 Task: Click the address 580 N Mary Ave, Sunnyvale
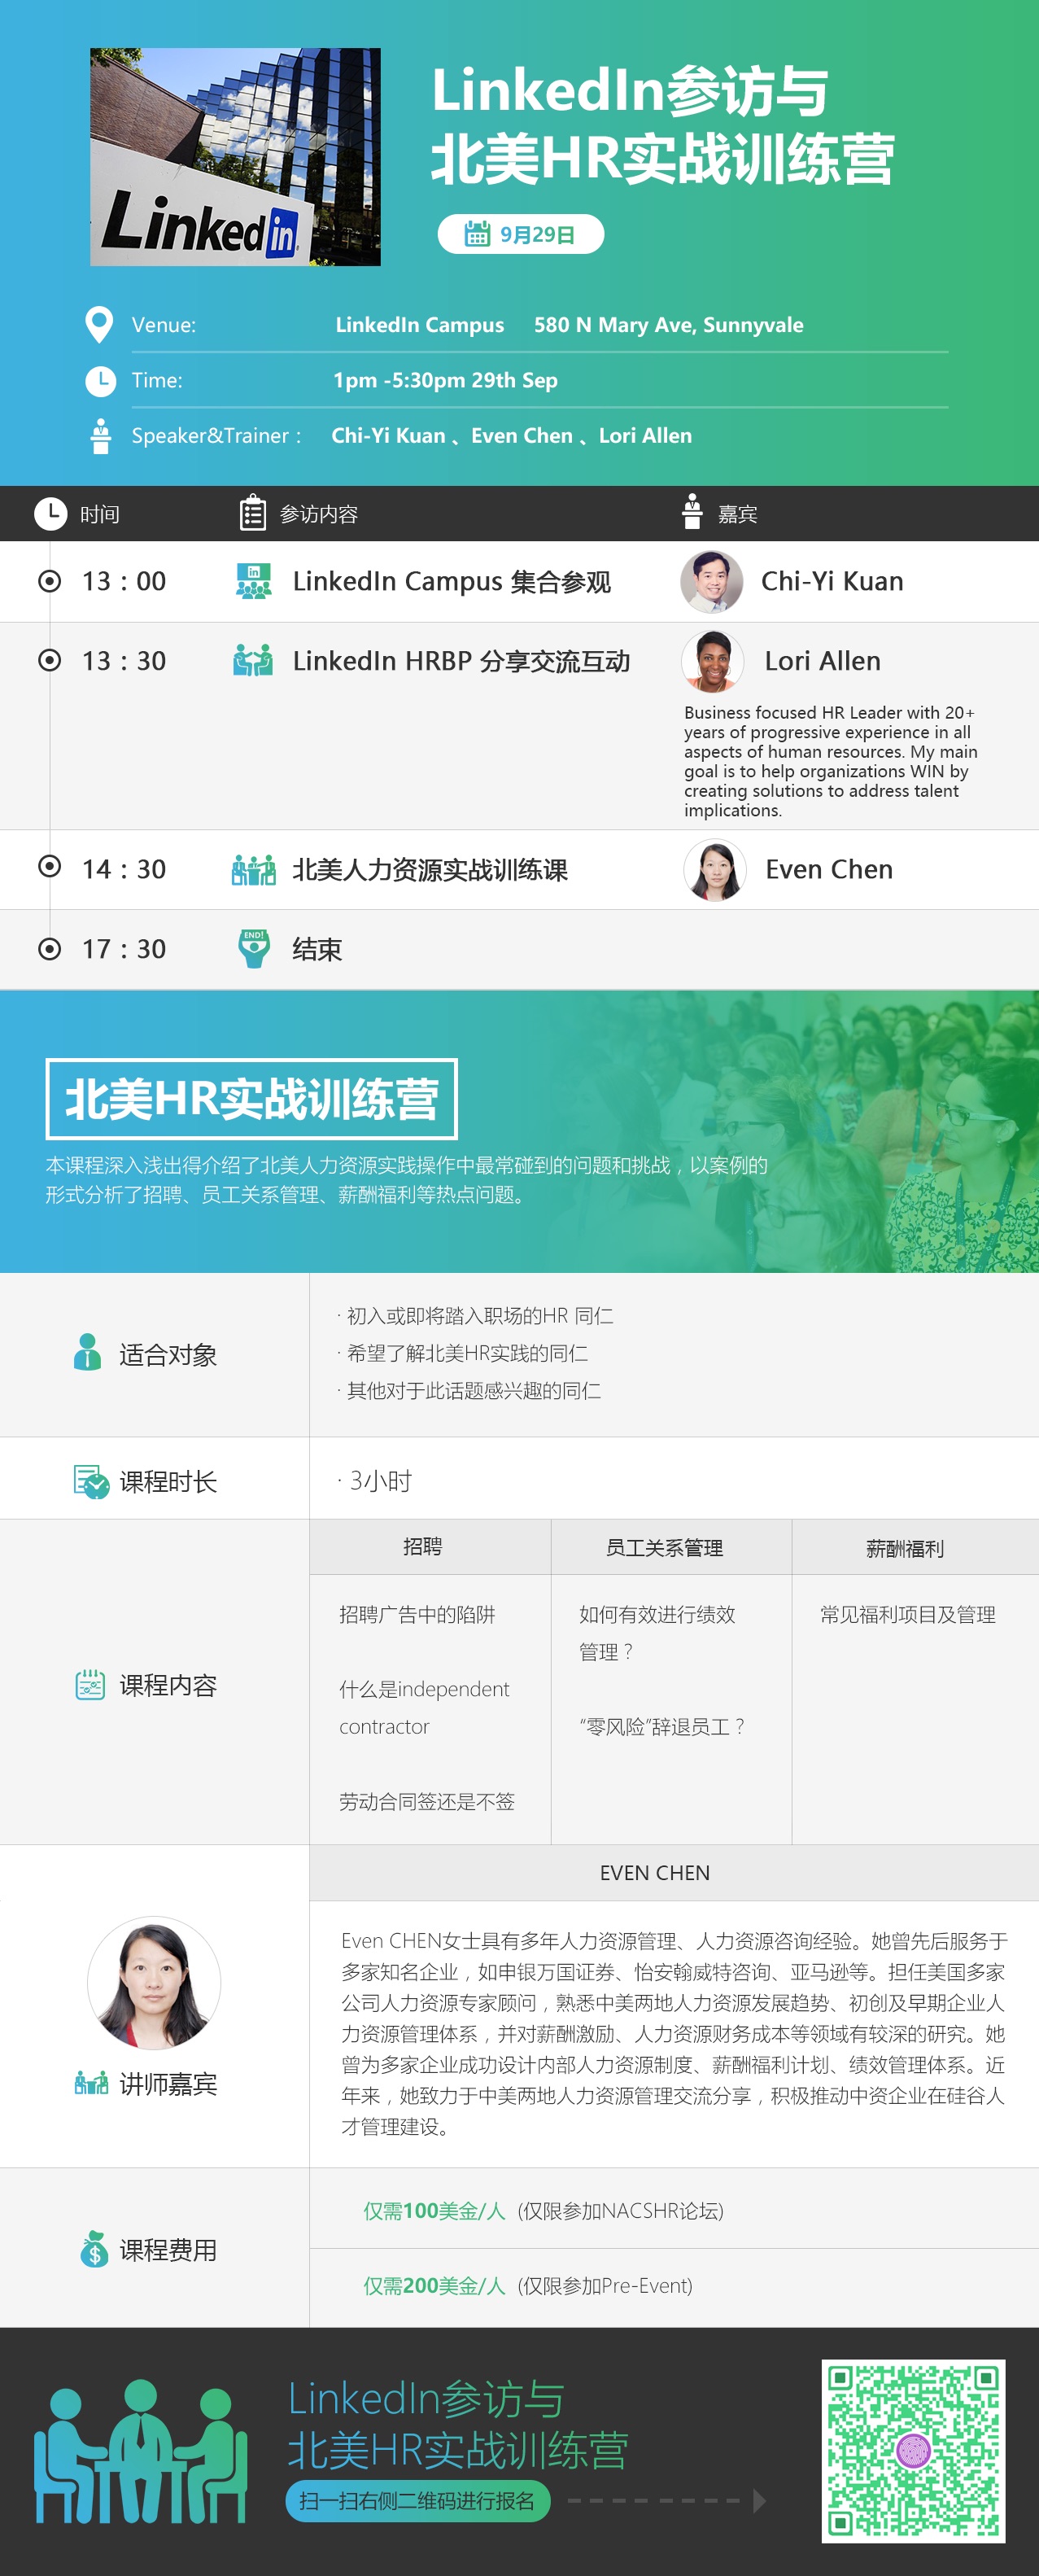(669, 325)
